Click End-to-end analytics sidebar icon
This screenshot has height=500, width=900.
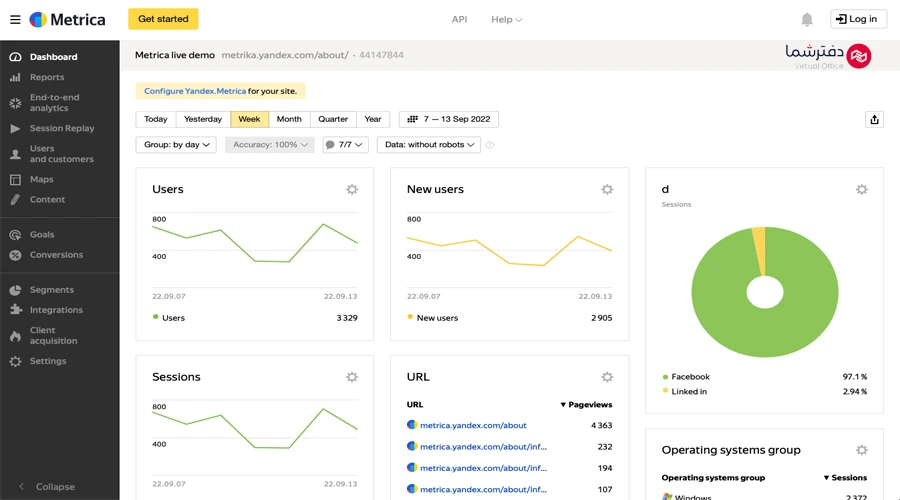15,103
